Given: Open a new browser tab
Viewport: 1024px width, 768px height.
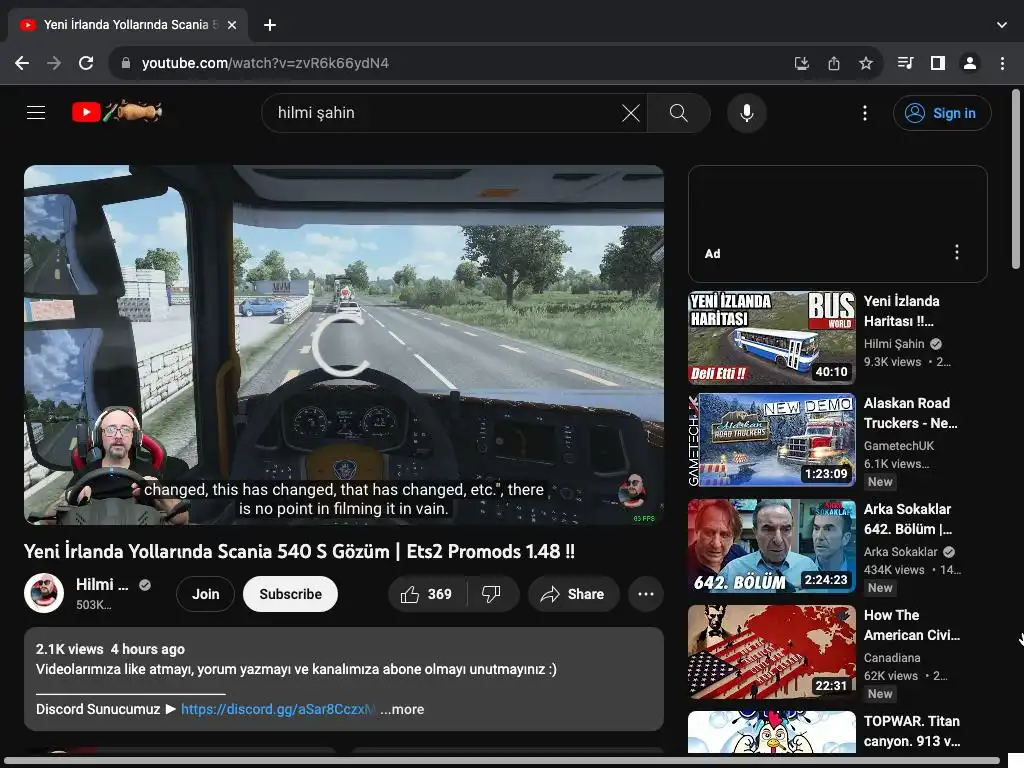Looking at the screenshot, I should [x=270, y=25].
